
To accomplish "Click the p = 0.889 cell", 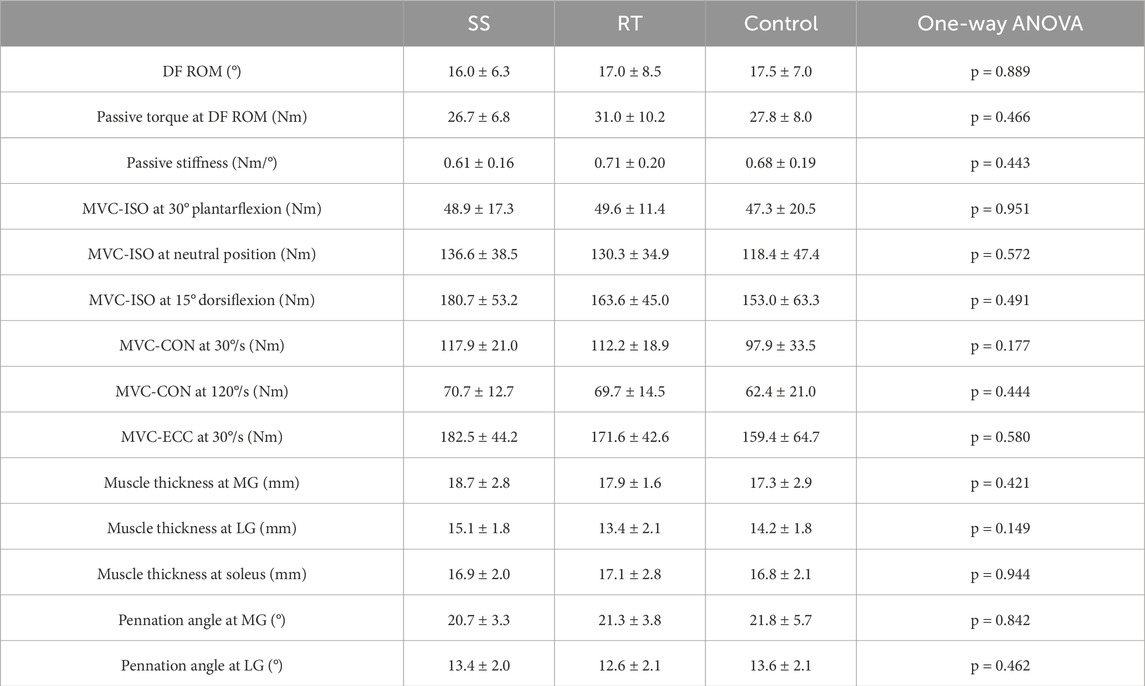I will tap(1000, 71).
